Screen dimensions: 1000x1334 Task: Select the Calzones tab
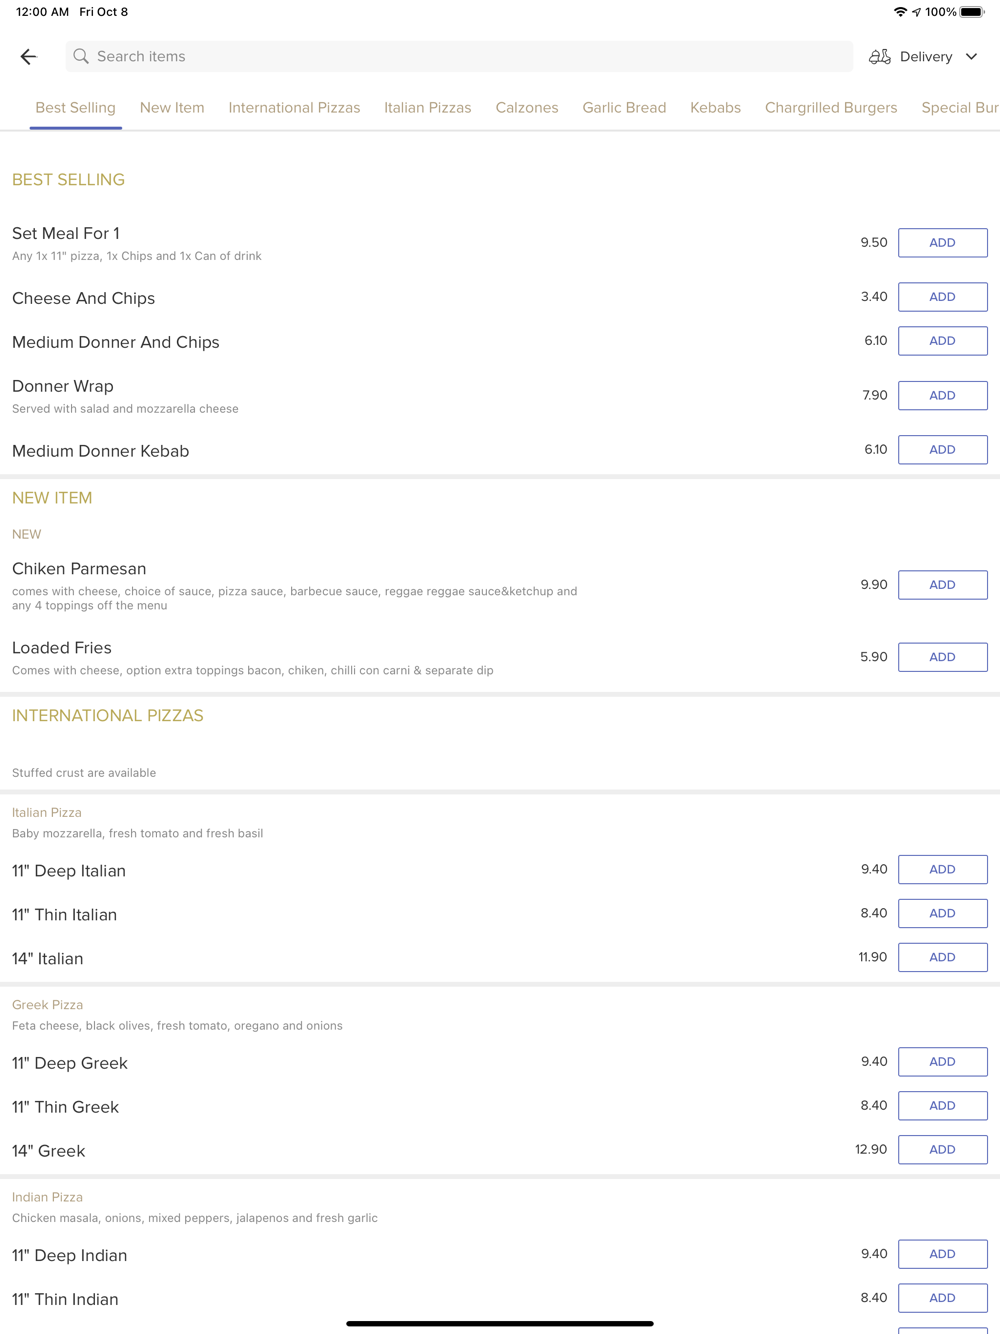pyautogui.click(x=527, y=108)
